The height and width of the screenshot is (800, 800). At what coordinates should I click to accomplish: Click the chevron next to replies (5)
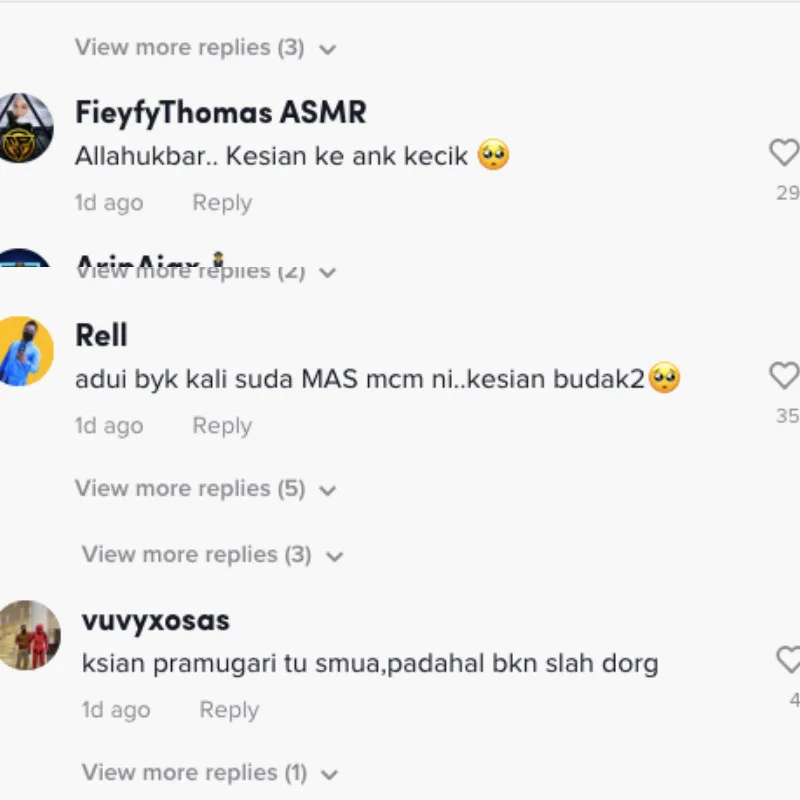pos(328,491)
